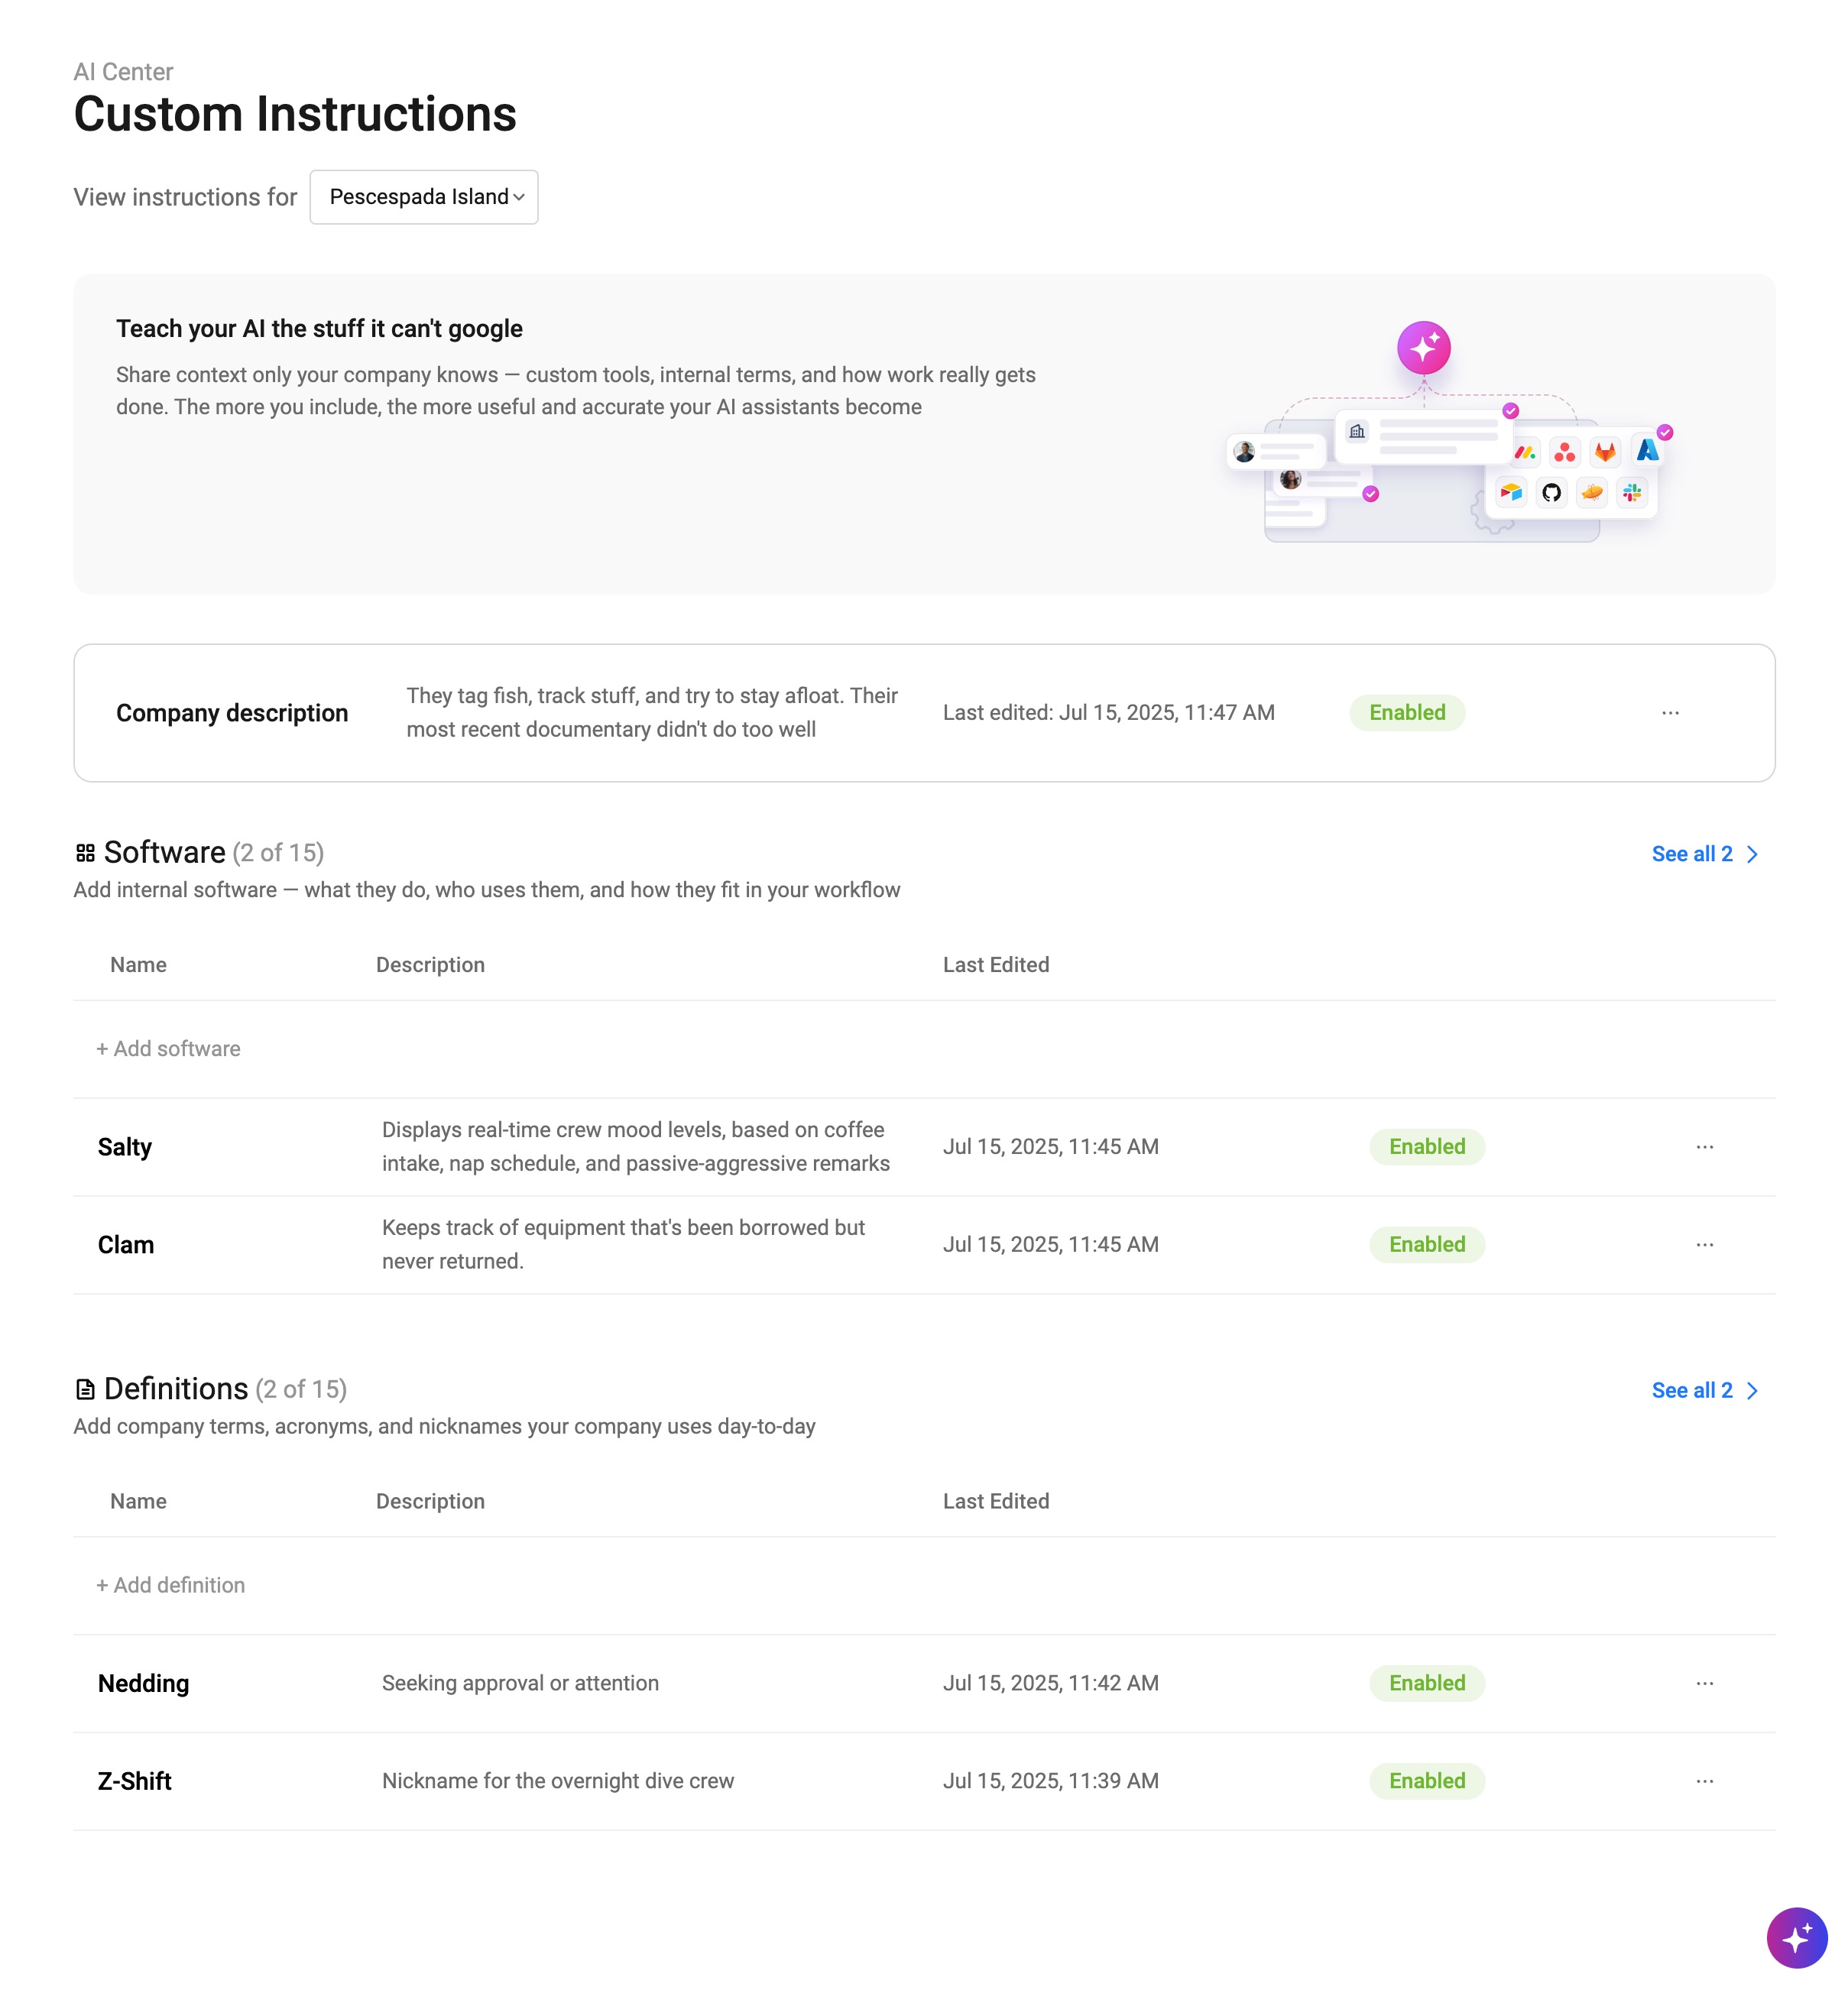Click Add definition
Image resolution: width=1848 pixels, height=1990 pixels.
171,1585
